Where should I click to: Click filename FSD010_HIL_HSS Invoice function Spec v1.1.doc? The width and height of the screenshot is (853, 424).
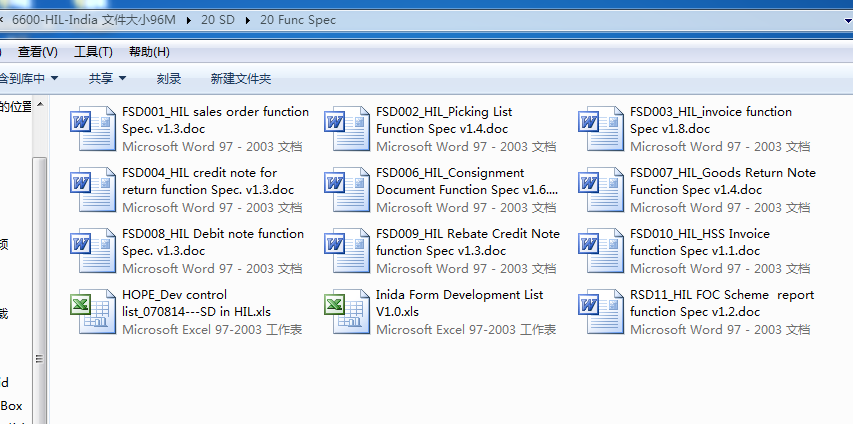point(700,242)
